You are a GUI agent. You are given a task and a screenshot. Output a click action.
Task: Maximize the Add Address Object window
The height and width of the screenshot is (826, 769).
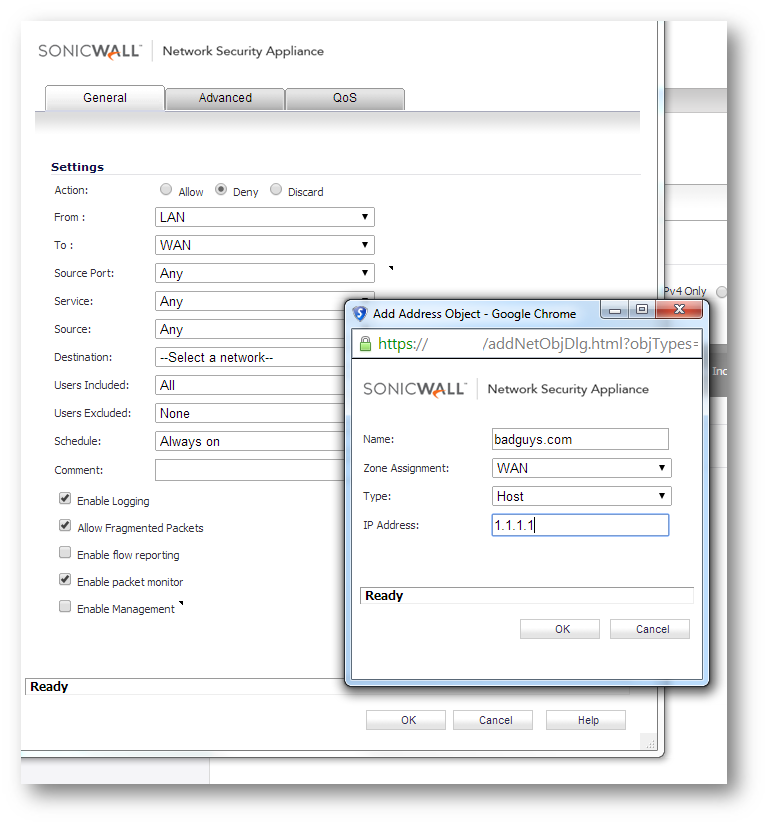pyautogui.click(x=642, y=310)
